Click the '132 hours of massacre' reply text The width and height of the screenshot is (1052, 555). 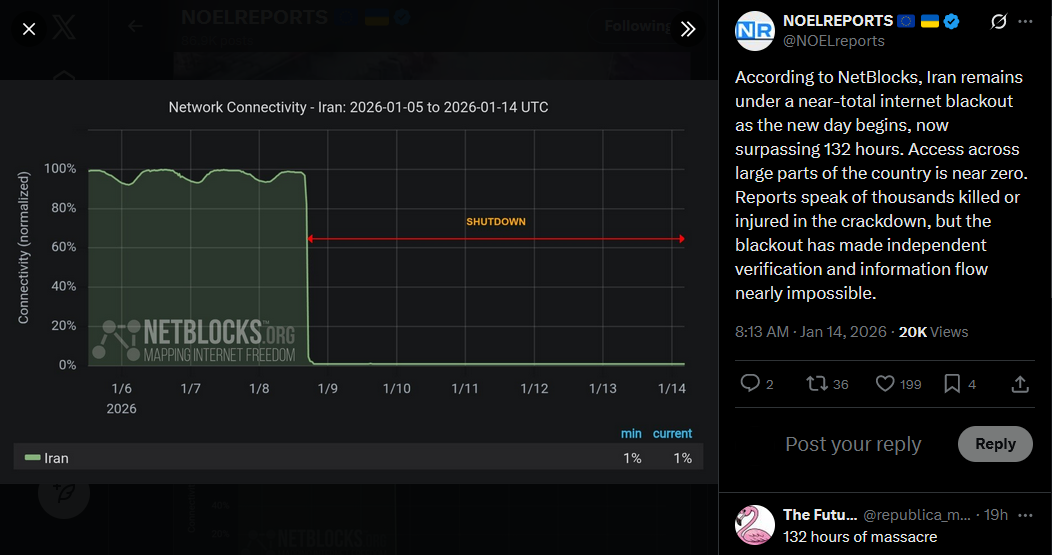tap(859, 537)
